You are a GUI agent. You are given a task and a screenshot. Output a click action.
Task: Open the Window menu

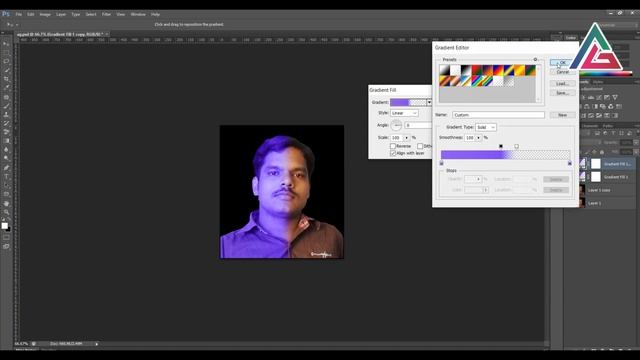[138, 14]
